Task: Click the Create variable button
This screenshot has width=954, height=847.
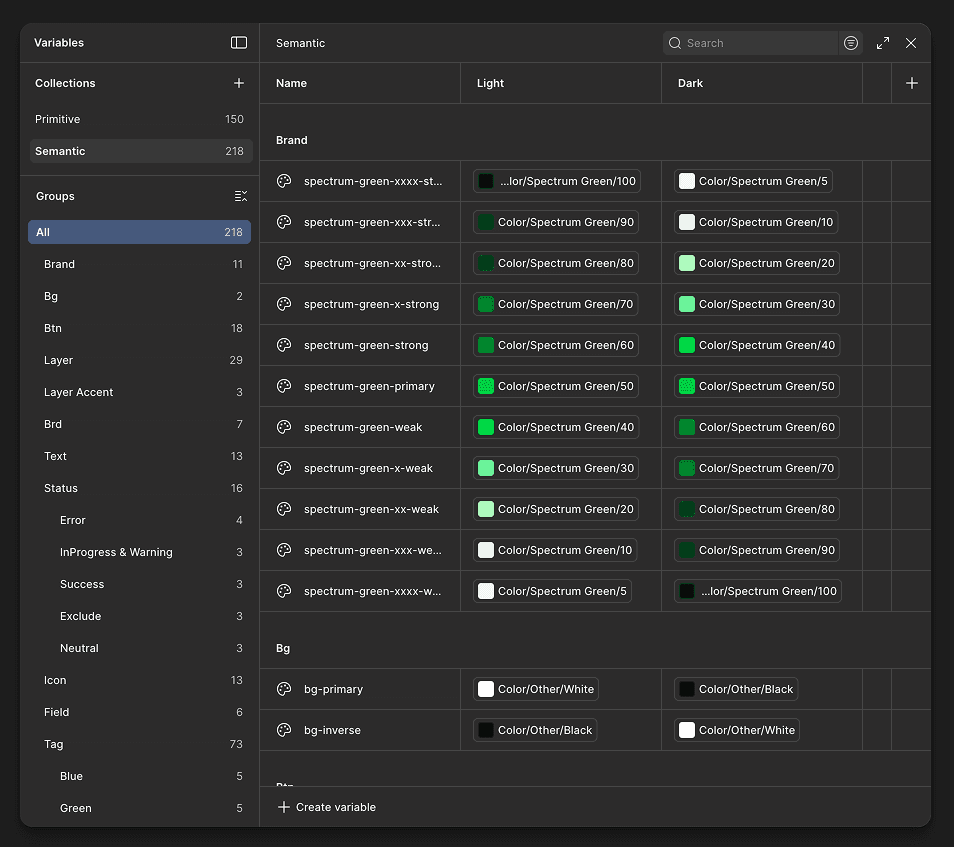Action: pyautogui.click(x=327, y=807)
